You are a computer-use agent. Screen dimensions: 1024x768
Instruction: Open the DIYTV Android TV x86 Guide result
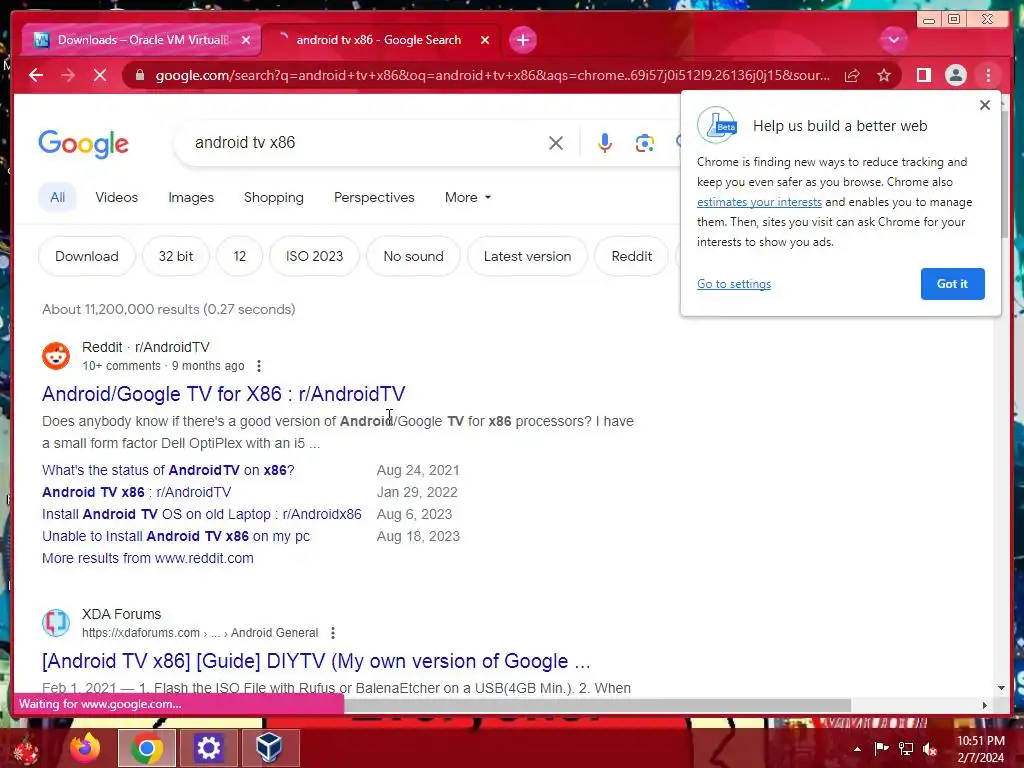(316, 661)
